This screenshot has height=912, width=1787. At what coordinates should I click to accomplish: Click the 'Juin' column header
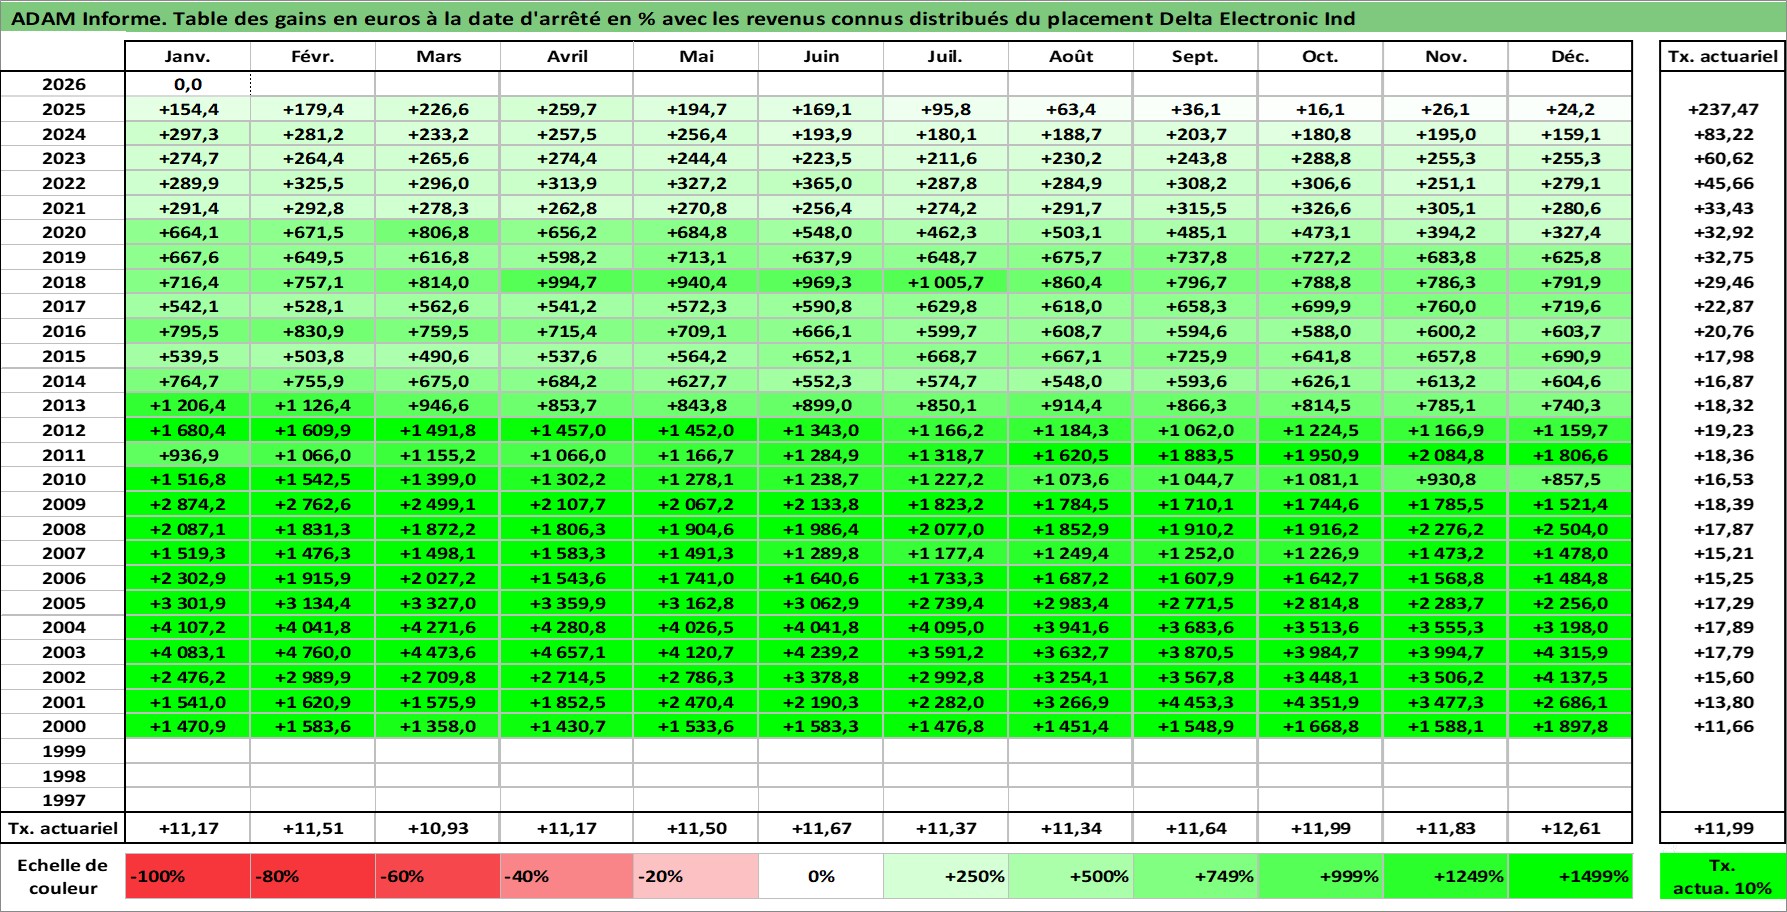821,56
